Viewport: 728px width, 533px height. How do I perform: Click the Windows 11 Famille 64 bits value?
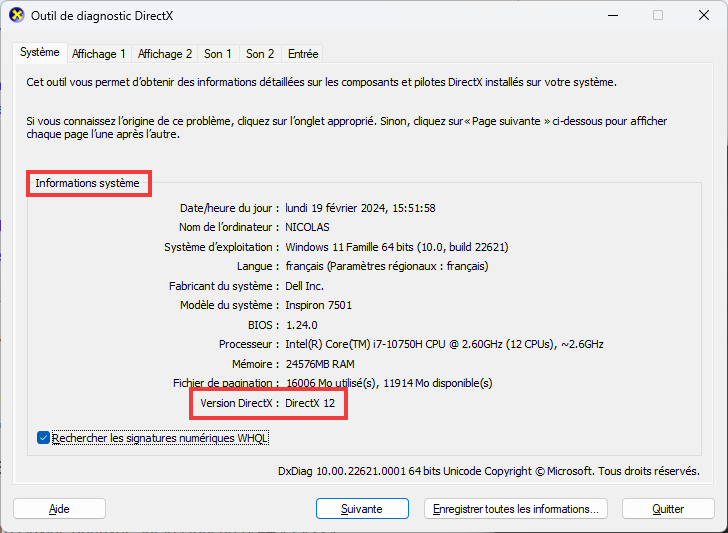[x=397, y=247]
